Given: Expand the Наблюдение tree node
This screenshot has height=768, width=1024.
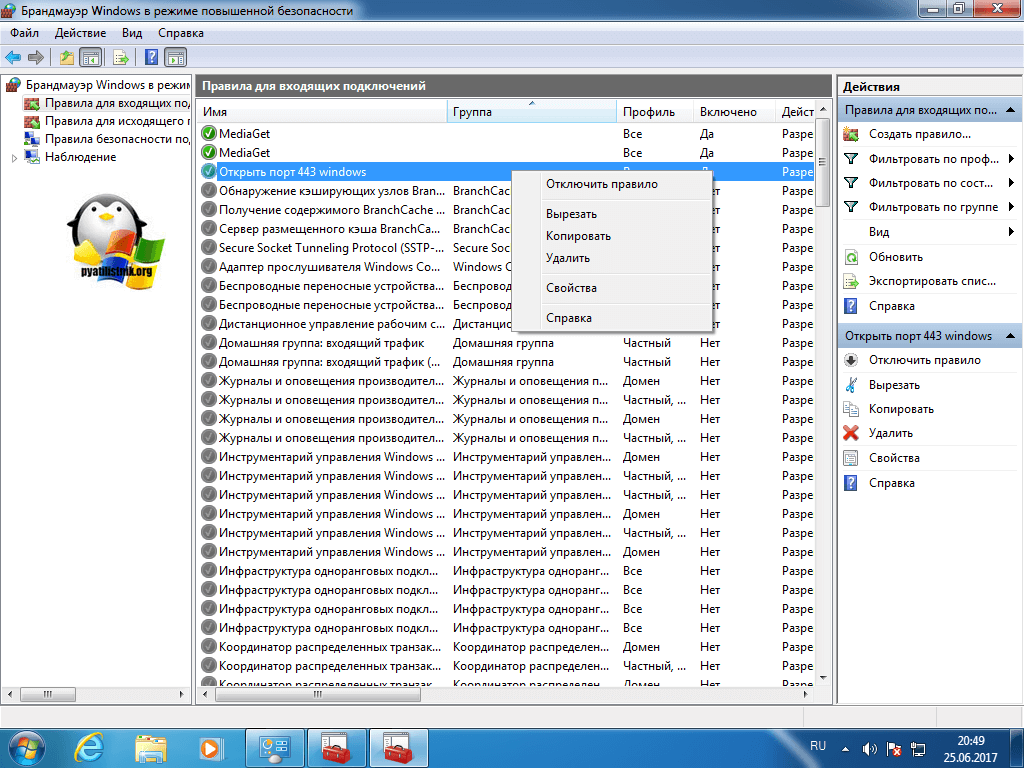Looking at the screenshot, I should 14,158.
